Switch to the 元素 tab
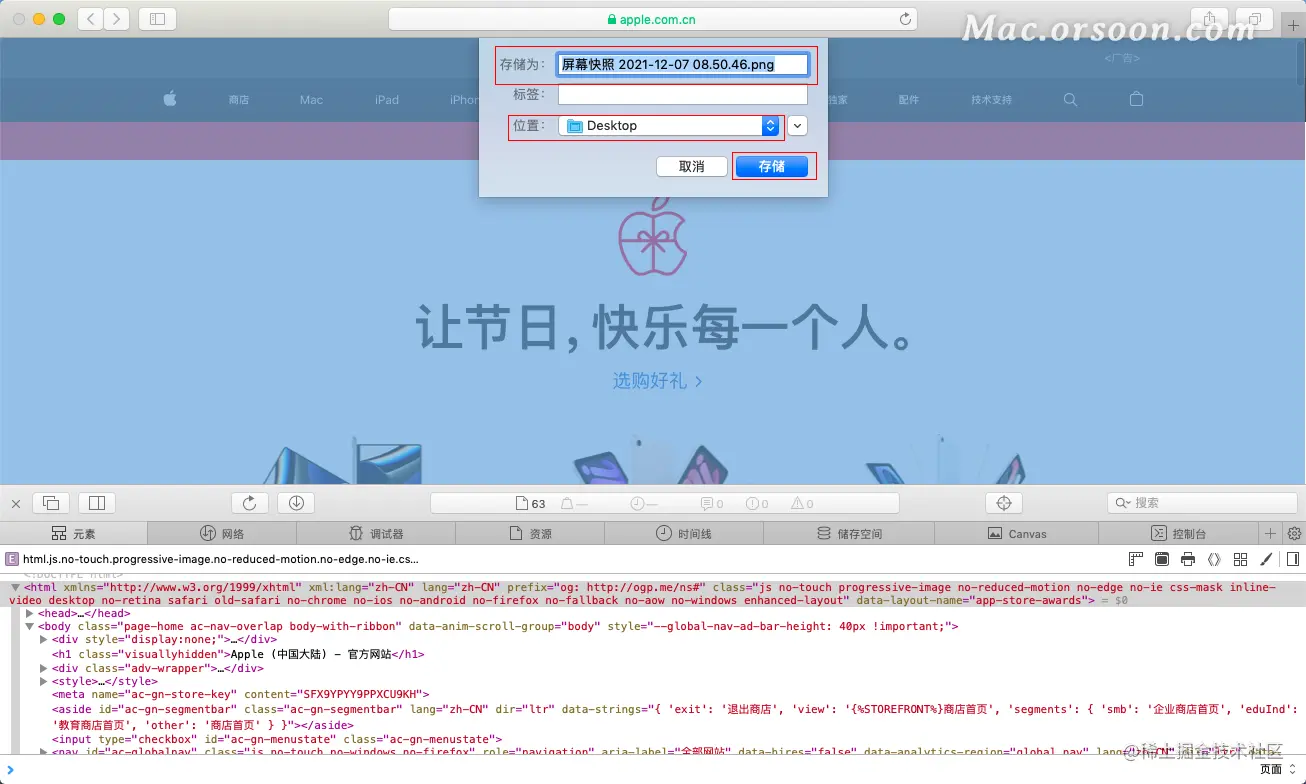1306x784 pixels. pos(74,534)
